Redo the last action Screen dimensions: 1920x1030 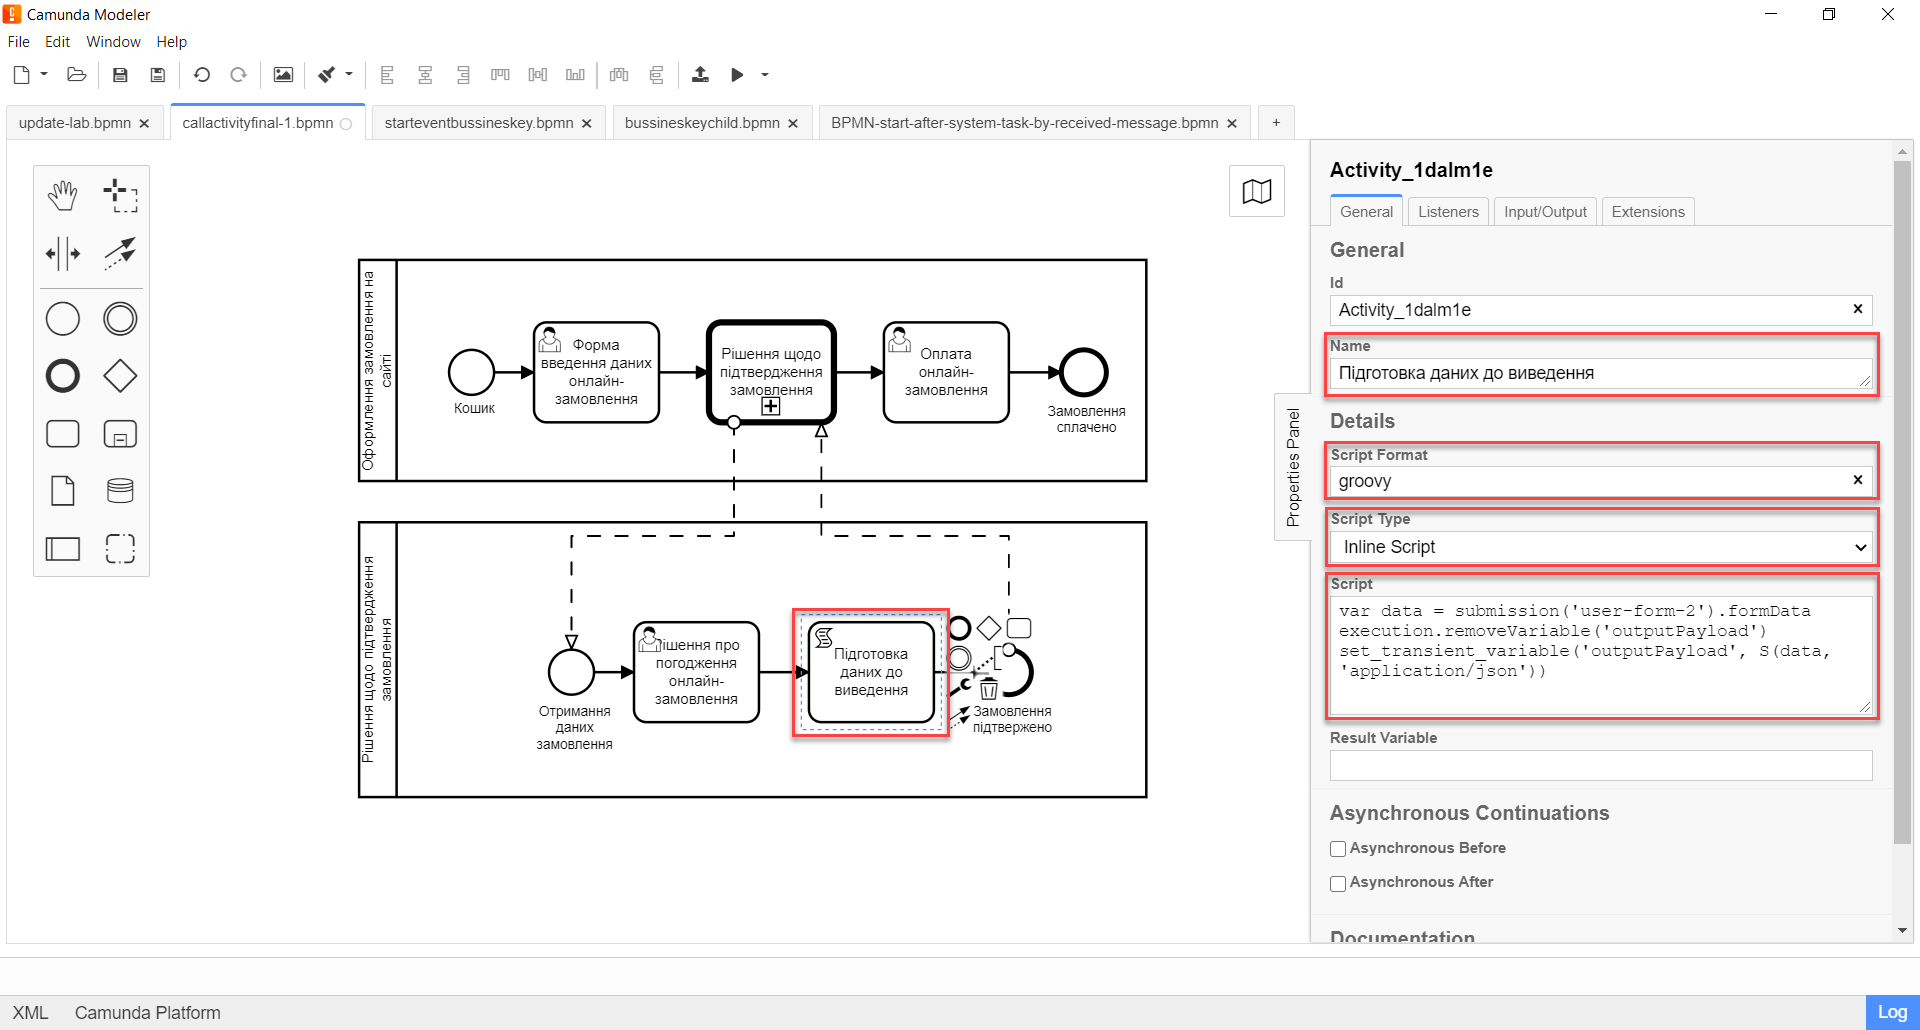239,75
